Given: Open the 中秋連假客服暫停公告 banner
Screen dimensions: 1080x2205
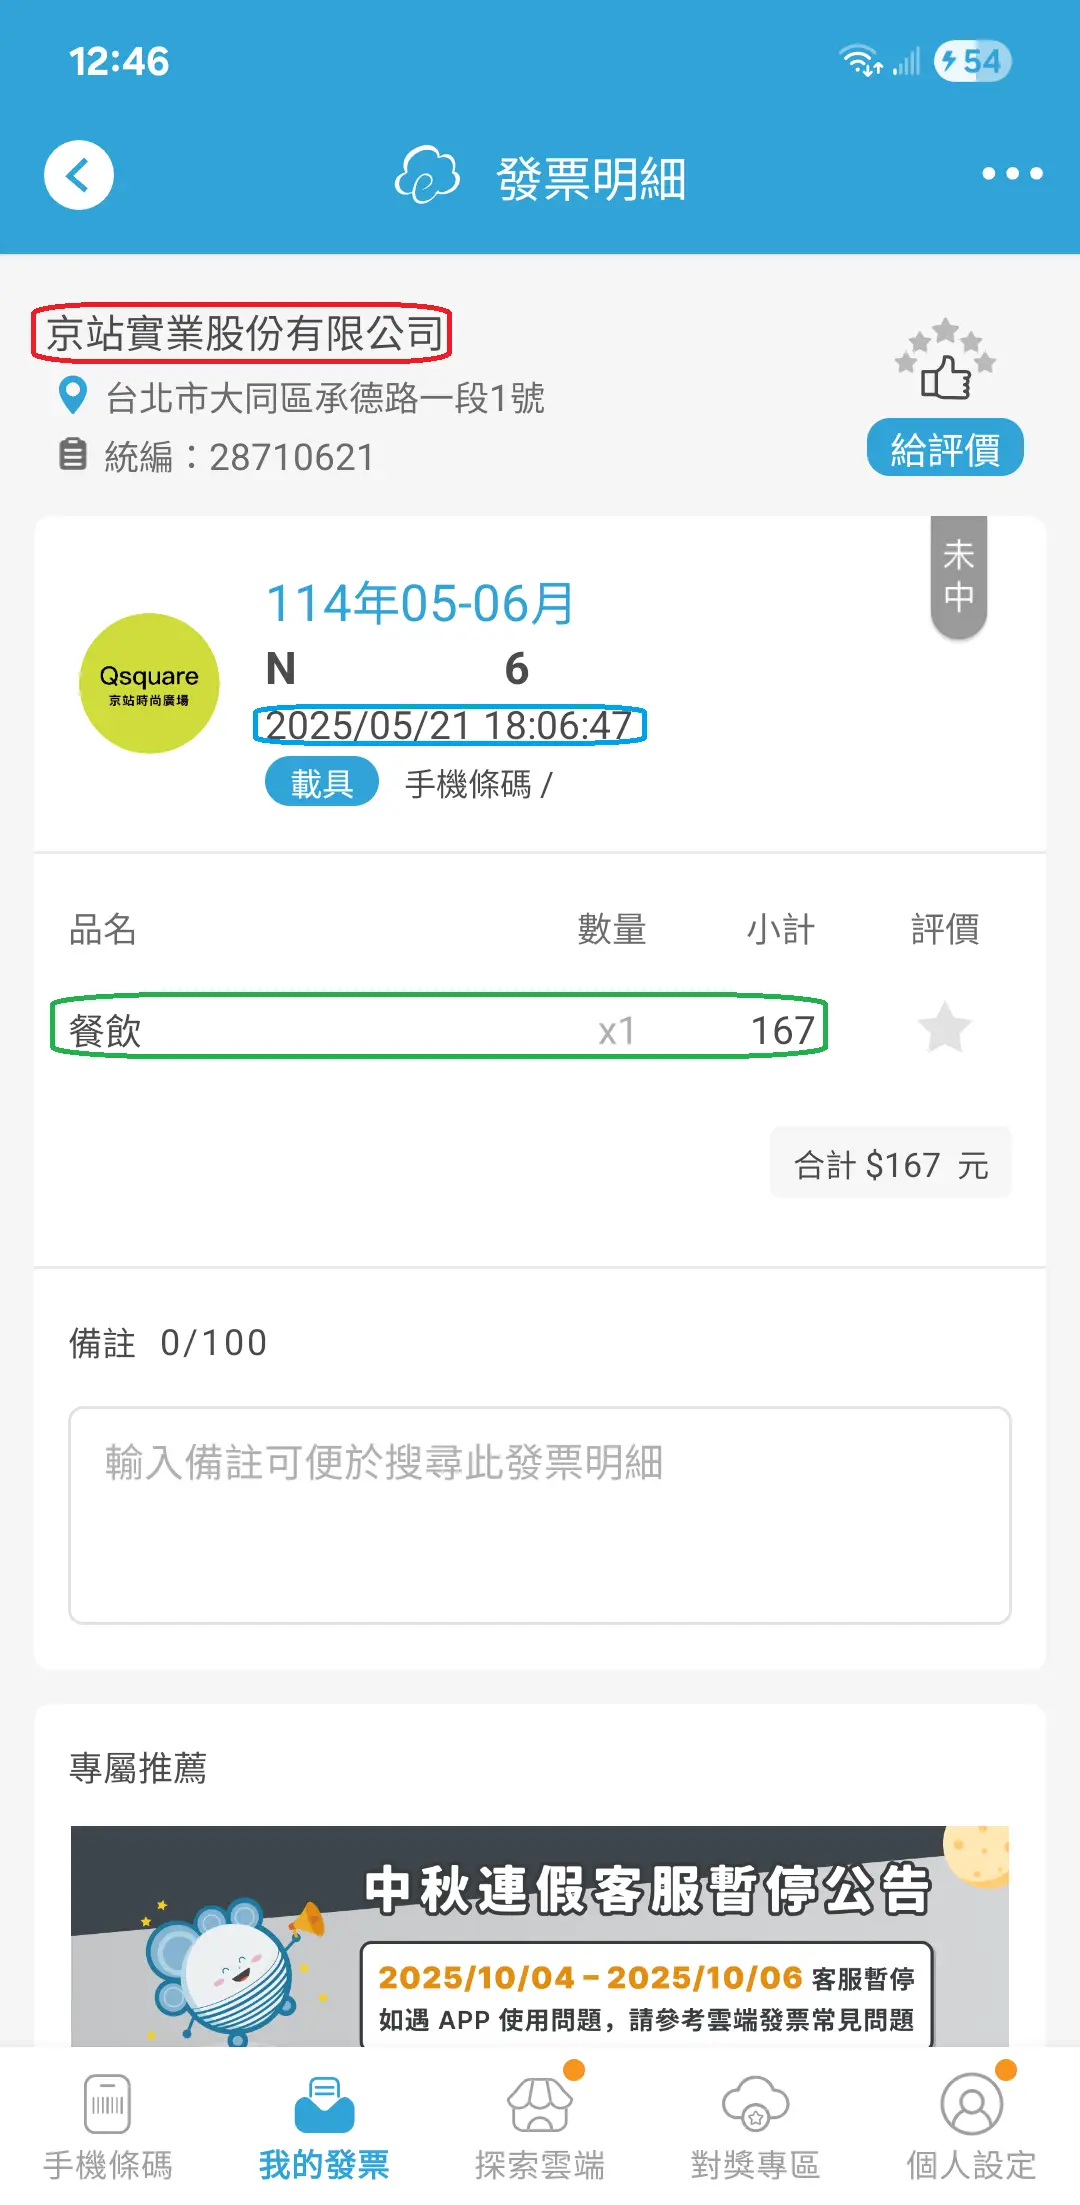Looking at the screenshot, I should coord(540,1935).
